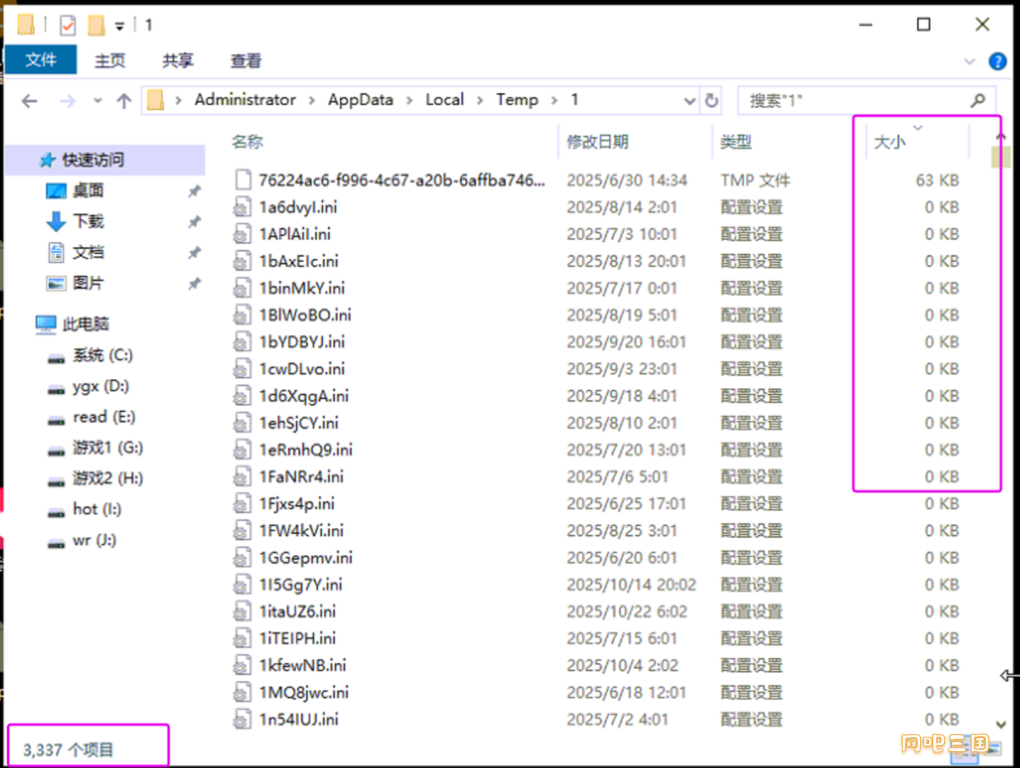The width and height of the screenshot is (1020, 768).
Task: Select the 1a6dvyI.ini file icon
Action: (x=241, y=208)
